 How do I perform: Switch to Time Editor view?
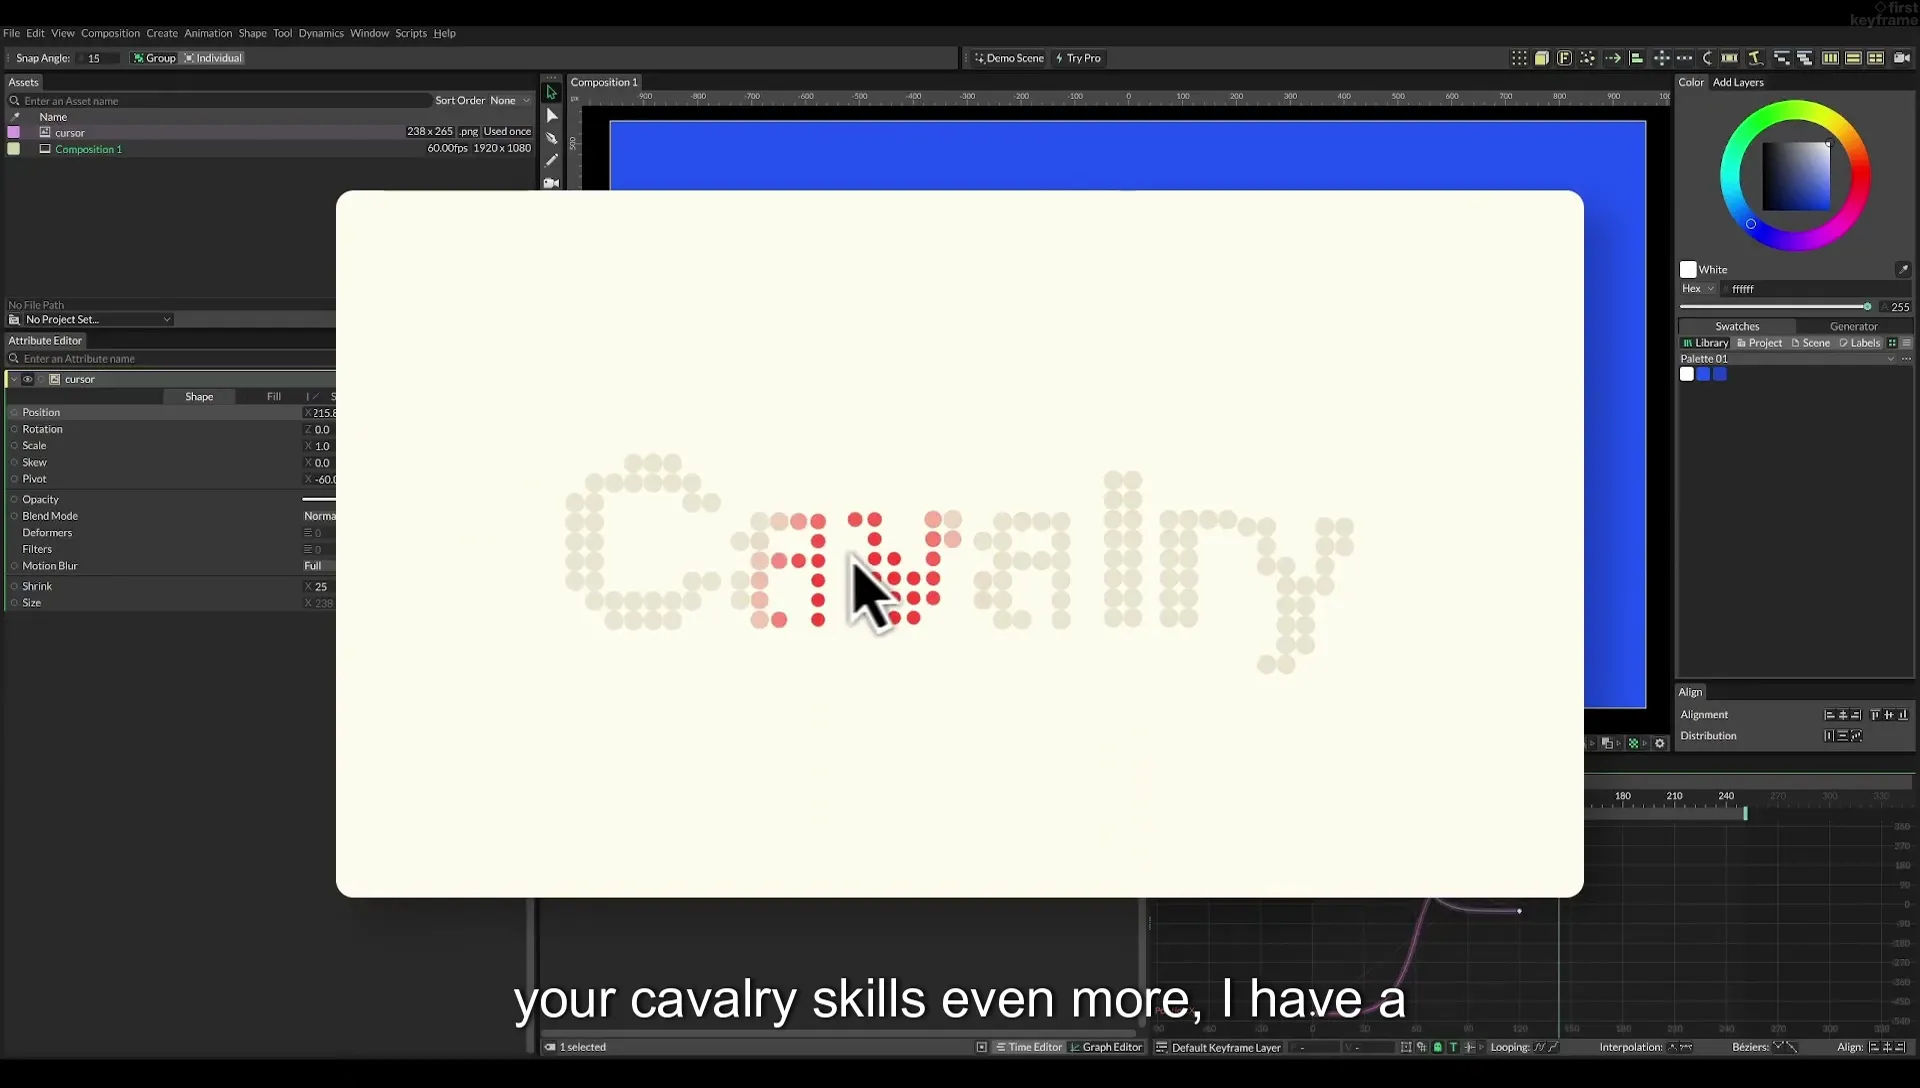(1029, 1047)
